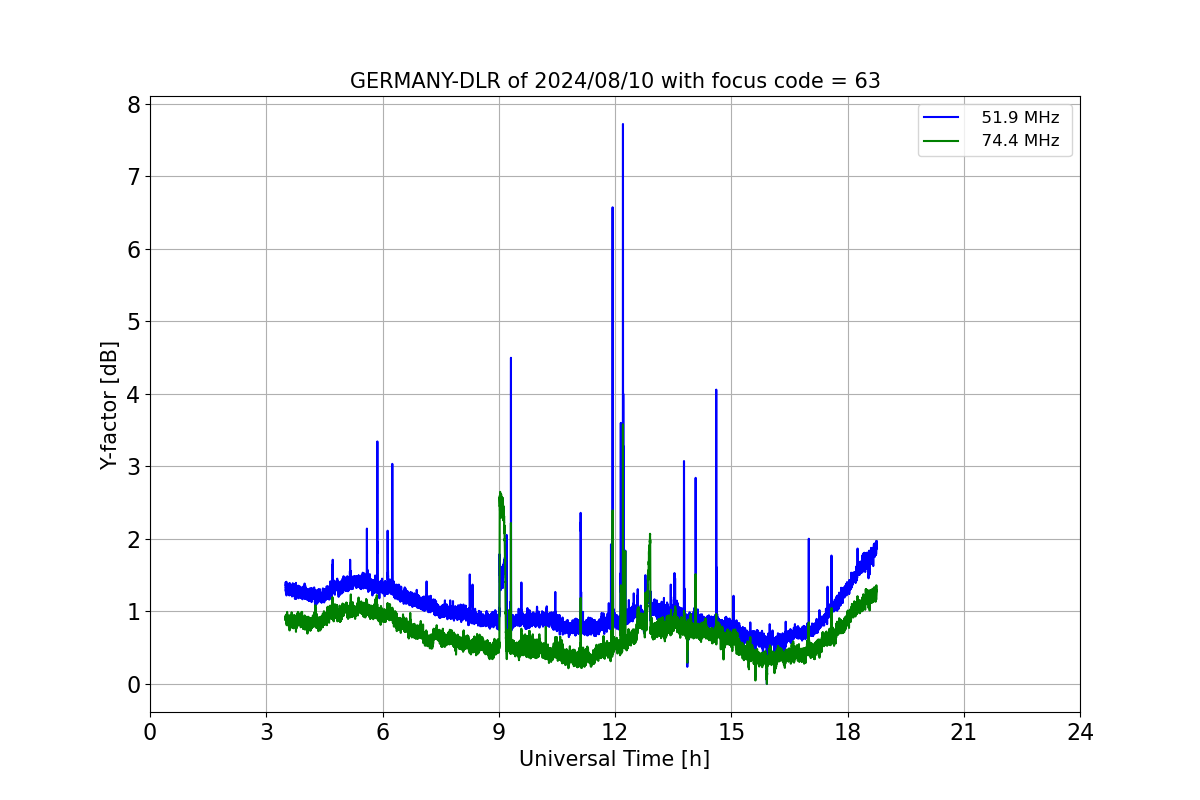The image size is (1200, 800).
Task: Select the 51.9 MHz legend label
Action: point(1020,118)
